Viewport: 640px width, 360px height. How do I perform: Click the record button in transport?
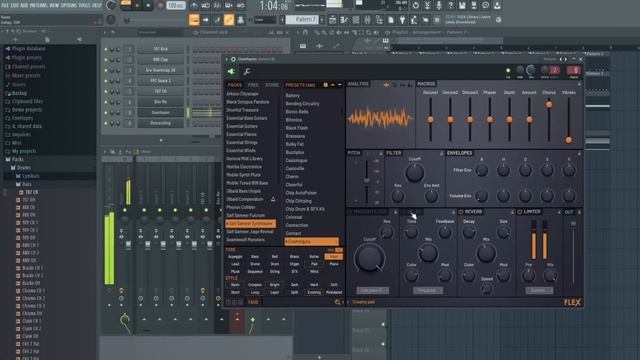[160, 6]
